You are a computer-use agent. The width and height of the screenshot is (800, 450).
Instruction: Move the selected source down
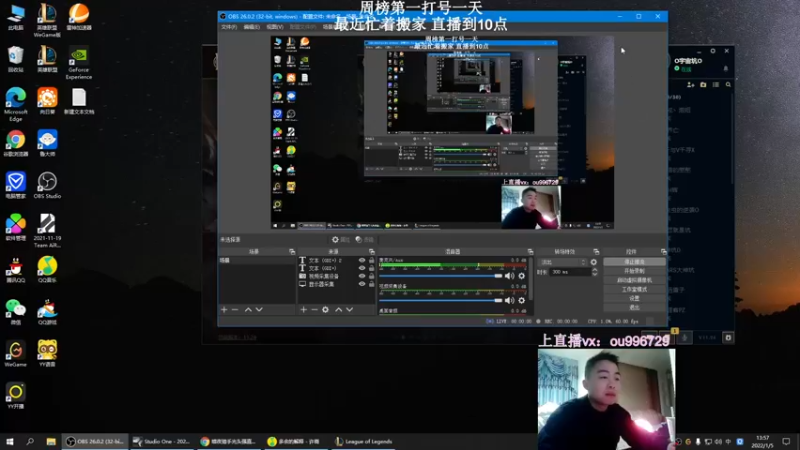coord(349,310)
